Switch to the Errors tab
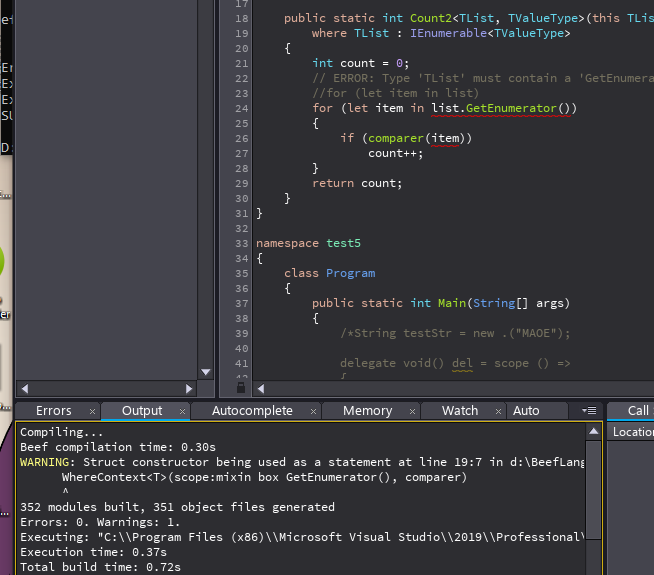This screenshot has width=654, height=575. [x=53, y=411]
